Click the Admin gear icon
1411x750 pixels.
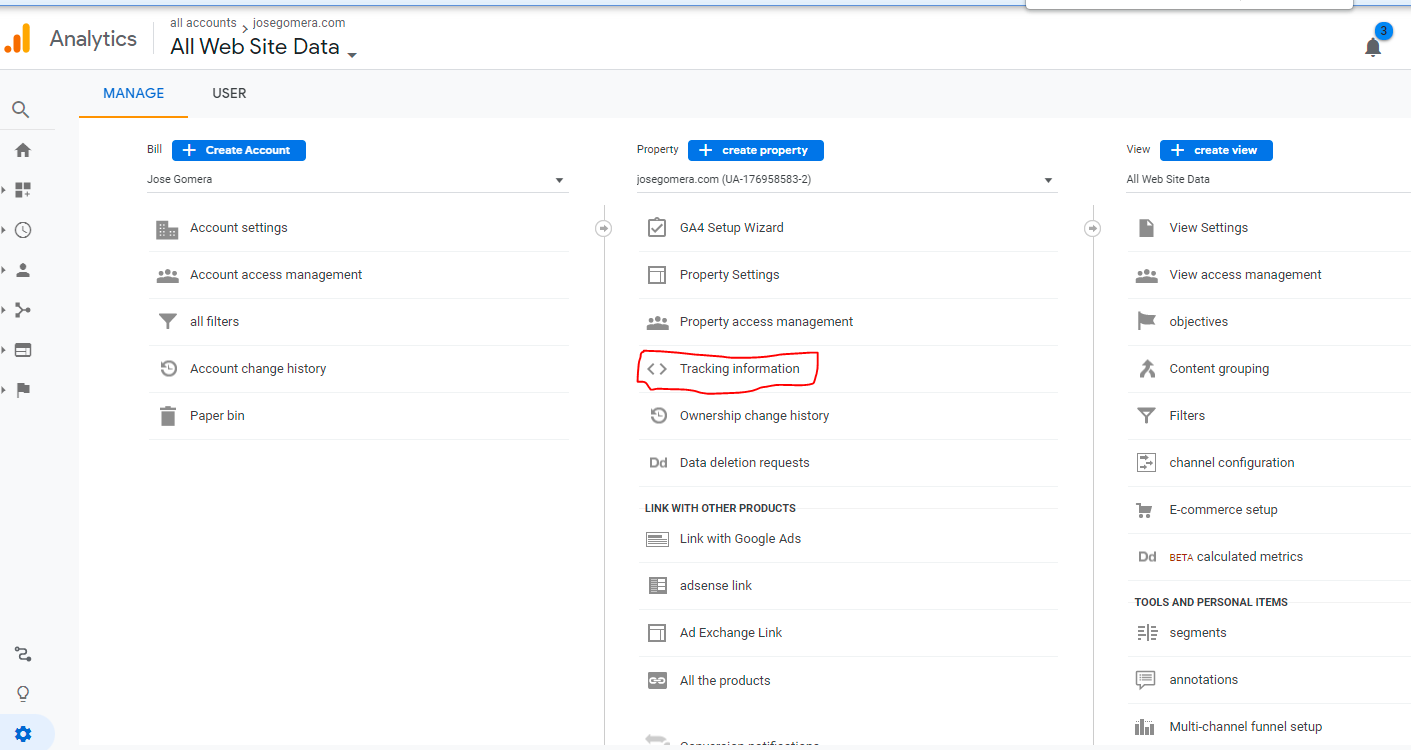tap(22, 734)
